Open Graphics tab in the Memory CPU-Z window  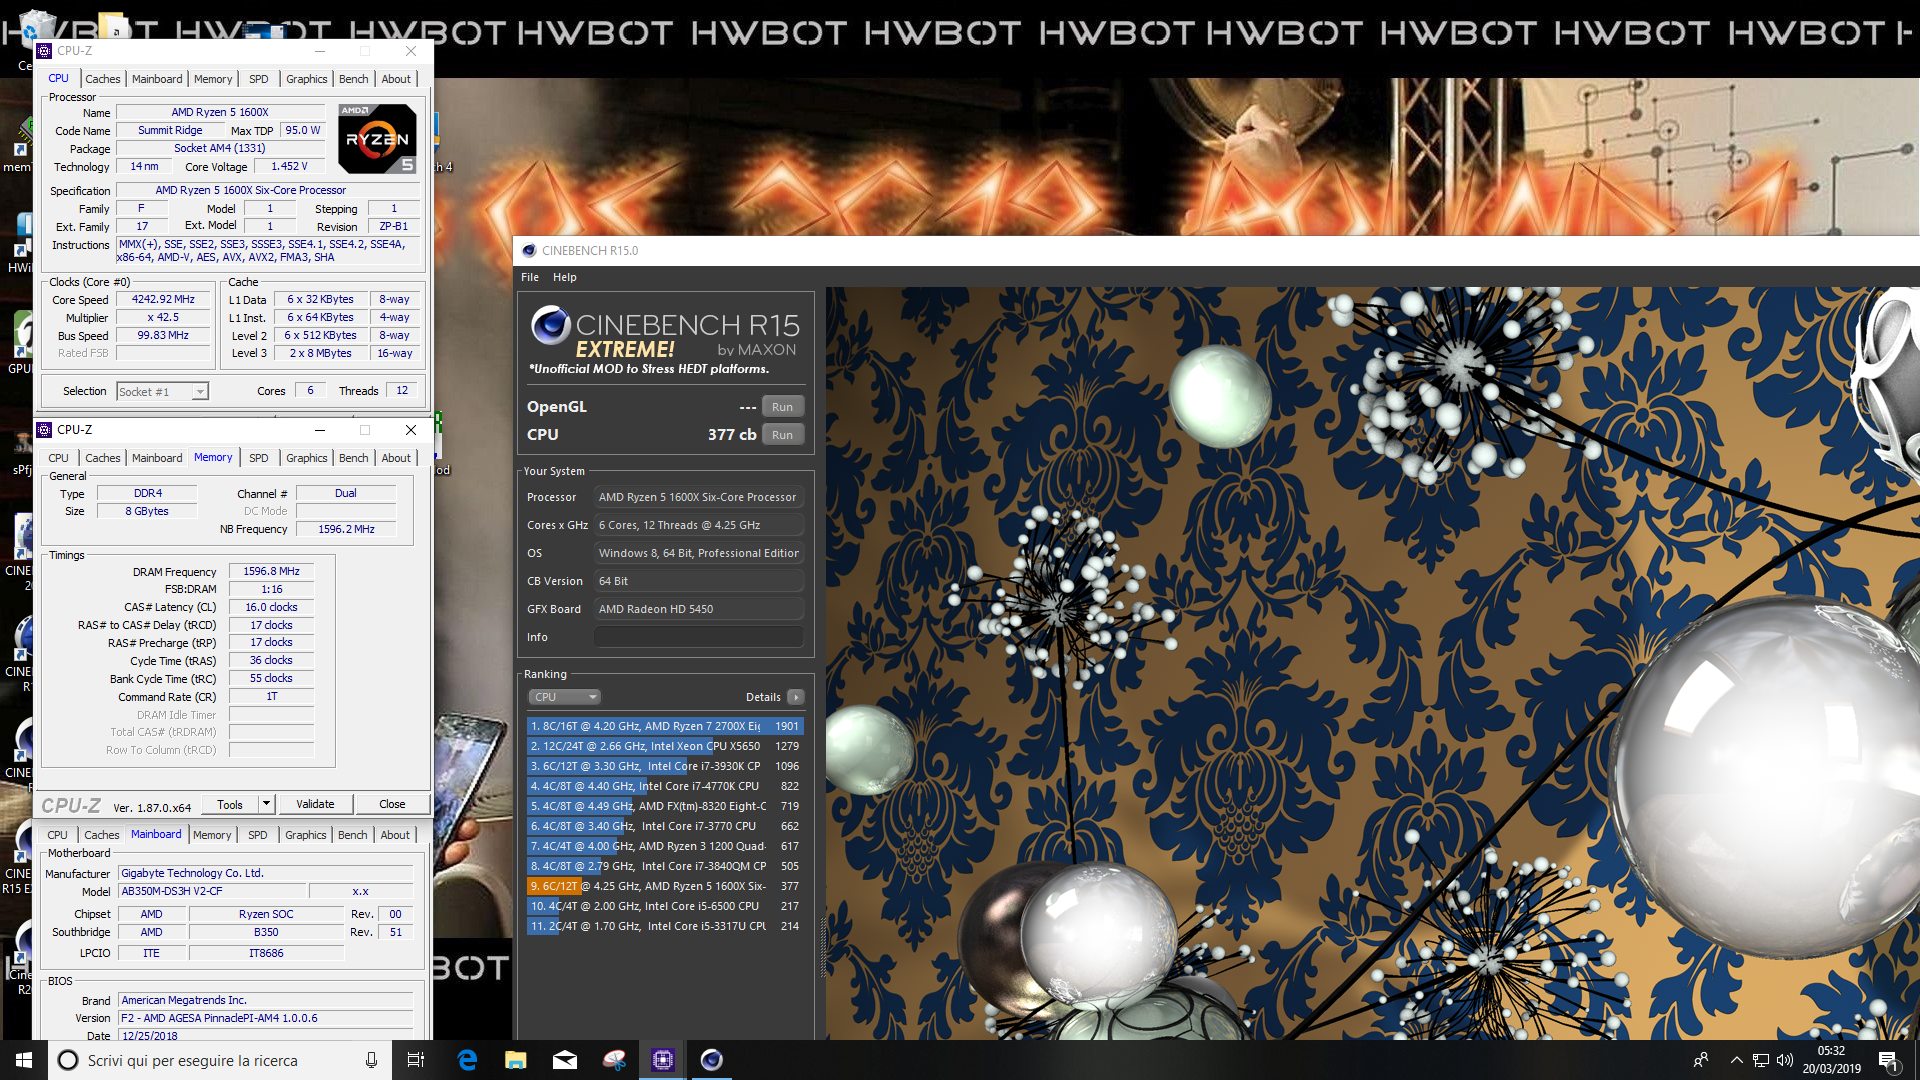pos(306,458)
